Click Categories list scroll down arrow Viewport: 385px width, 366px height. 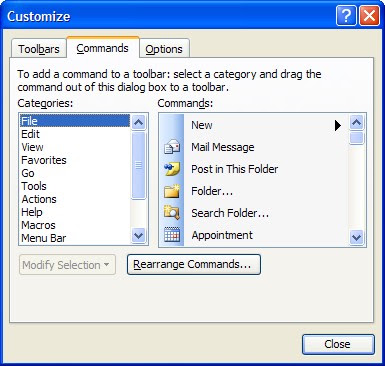138,236
